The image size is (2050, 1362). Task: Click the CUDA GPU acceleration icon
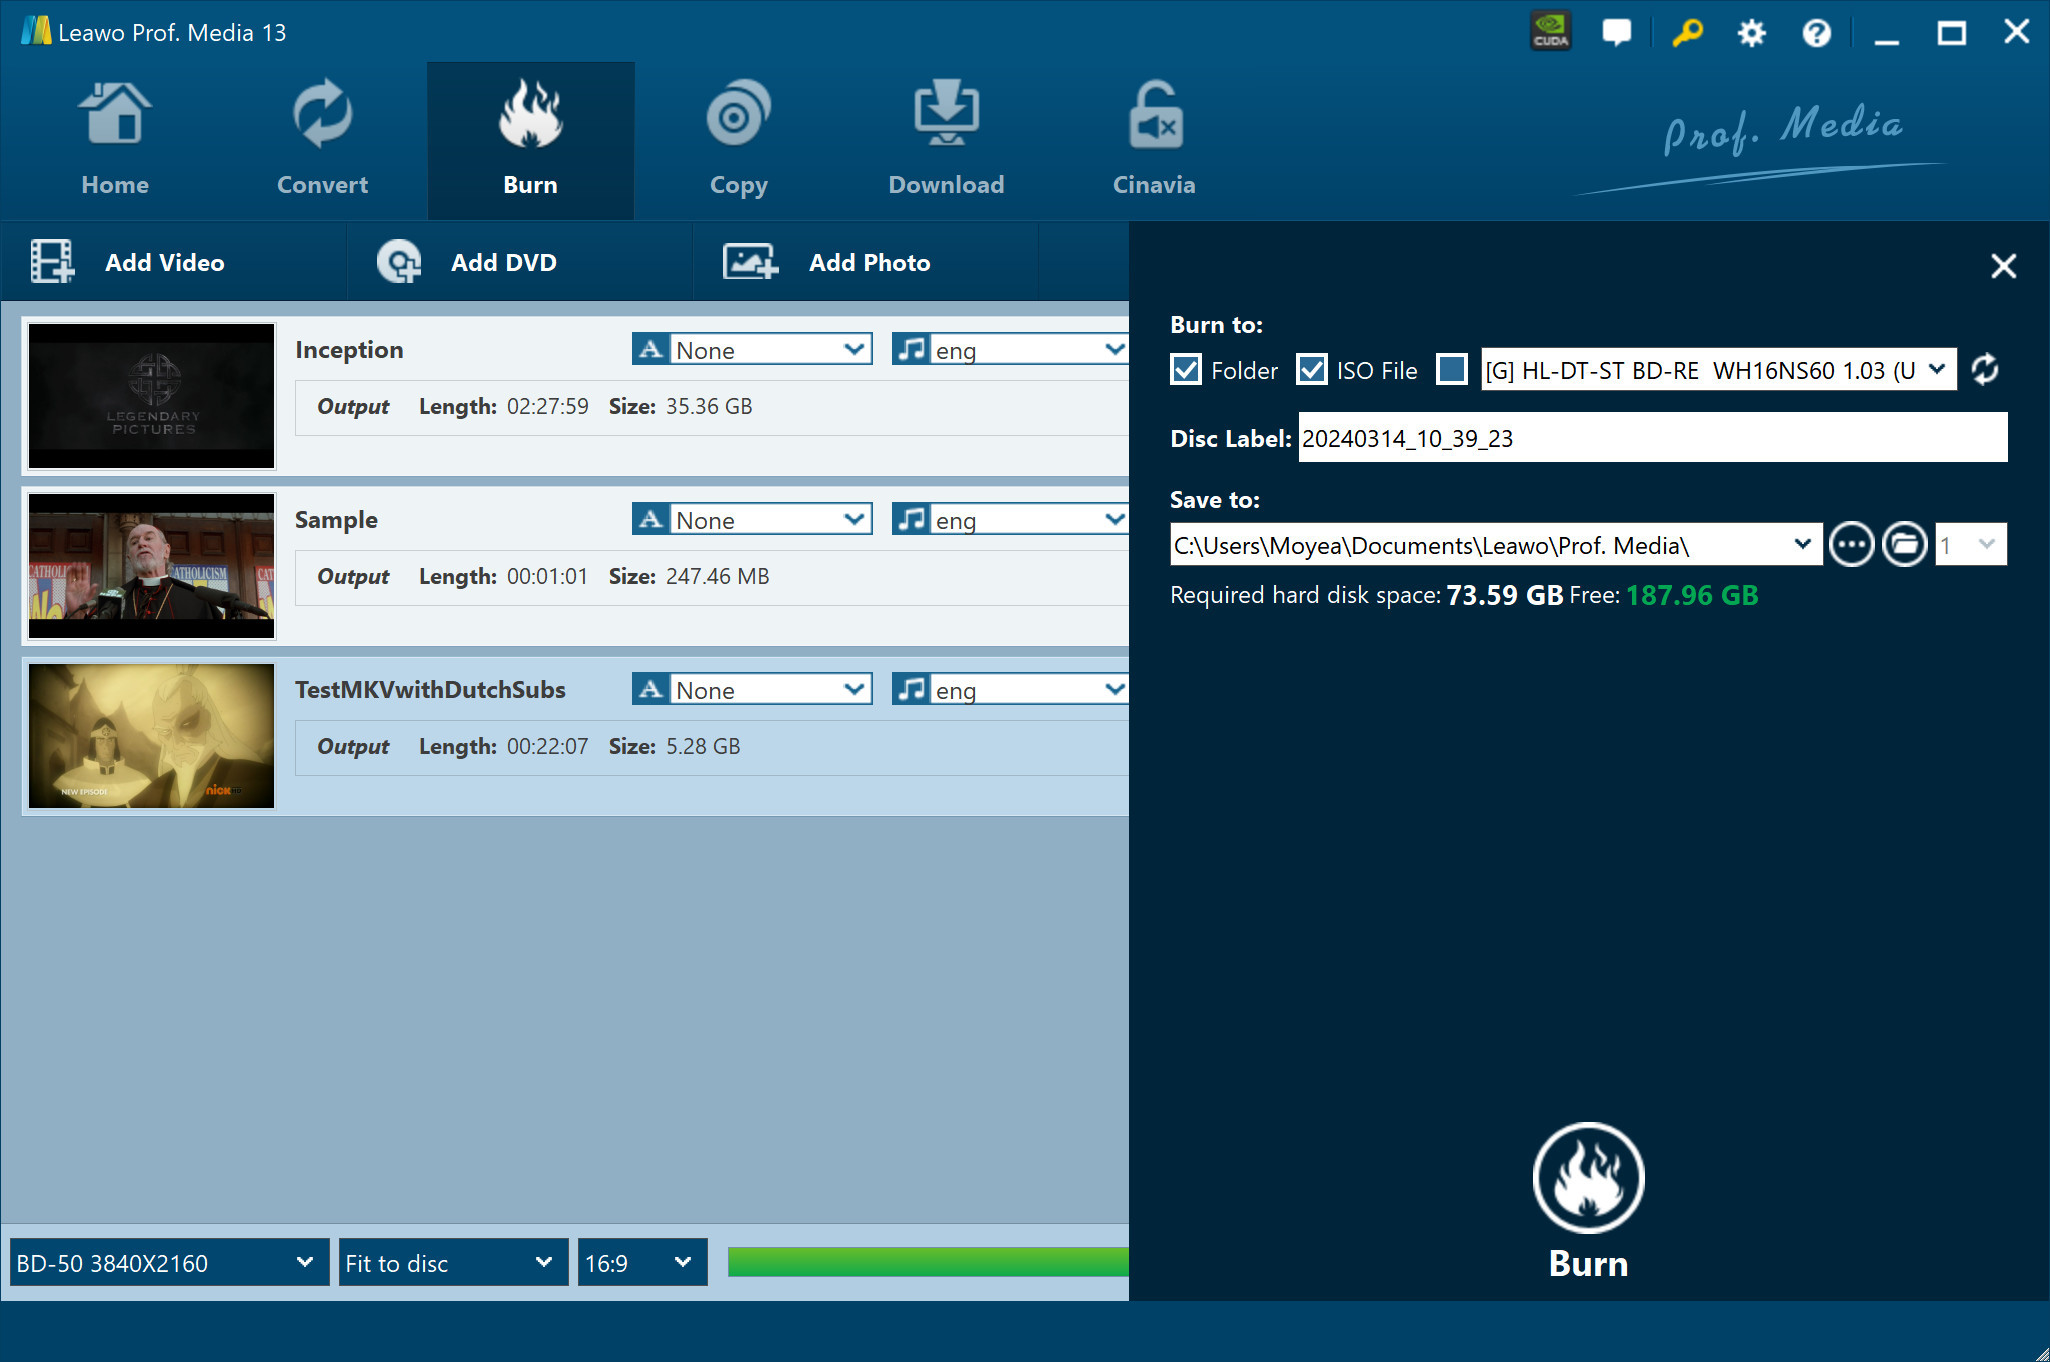1551,32
